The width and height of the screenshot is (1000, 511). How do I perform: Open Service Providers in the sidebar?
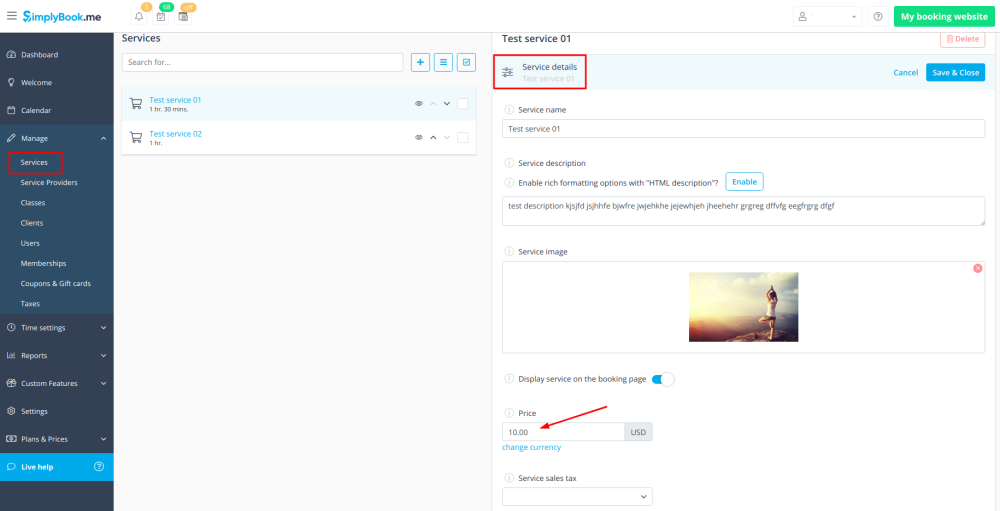point(49,182)
